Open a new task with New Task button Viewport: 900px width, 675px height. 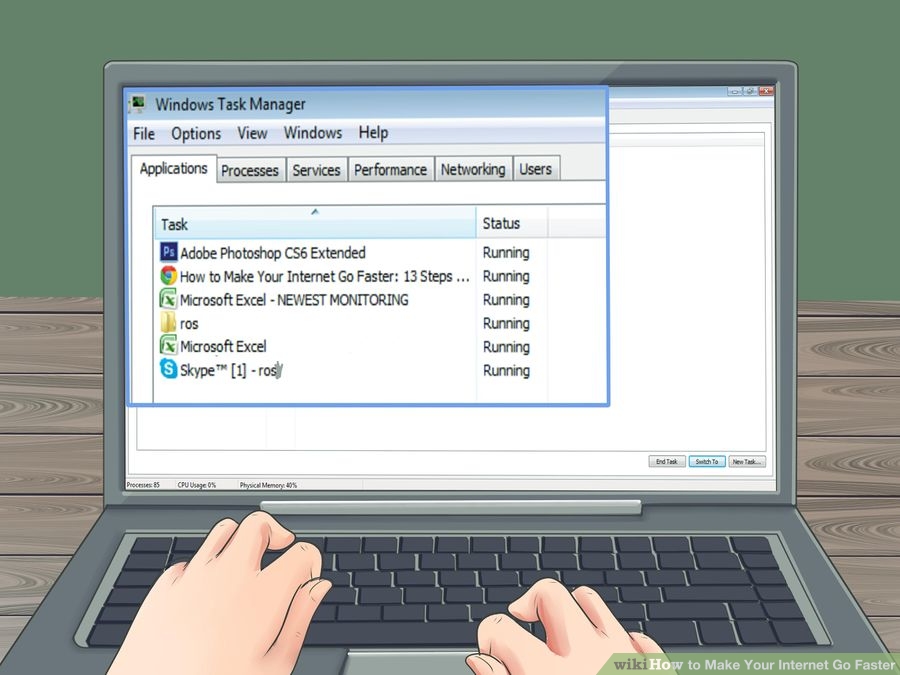747,461
